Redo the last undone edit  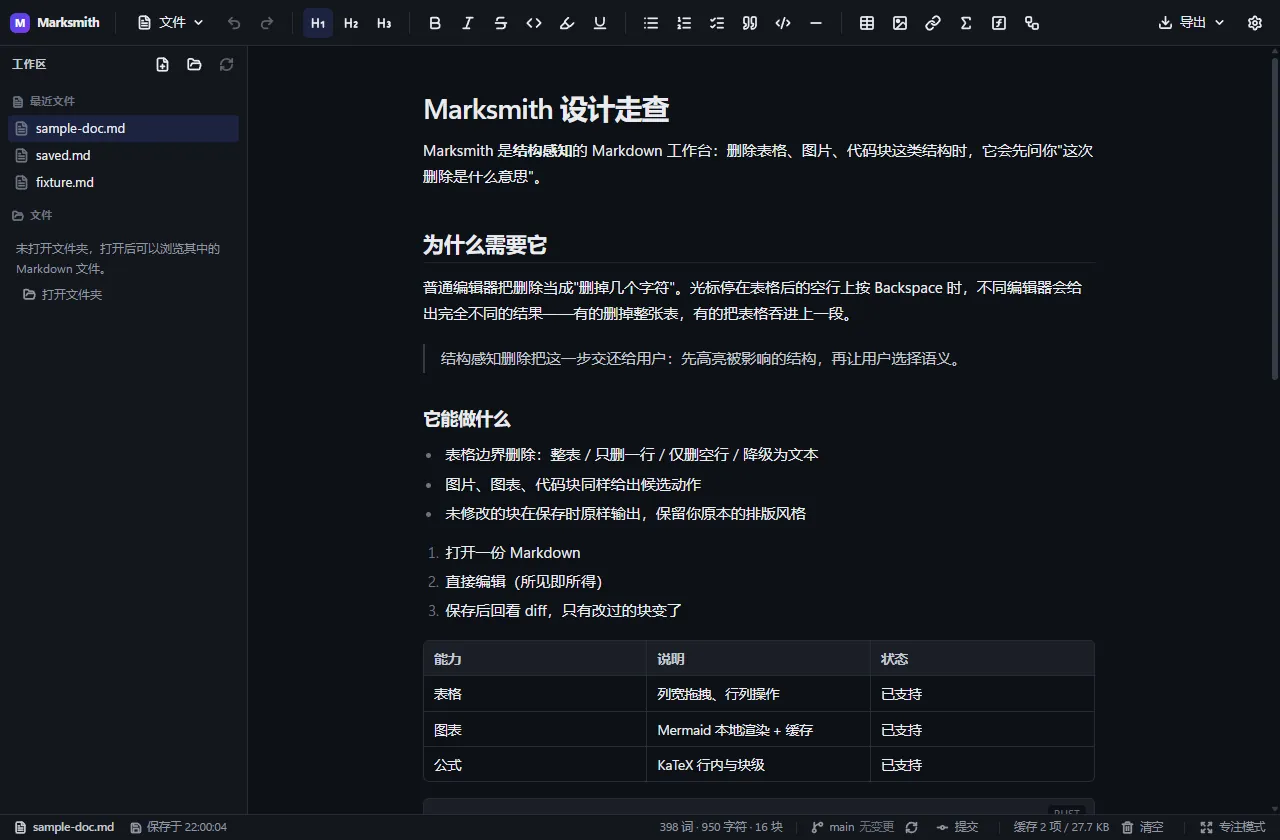tap(267, 23)
